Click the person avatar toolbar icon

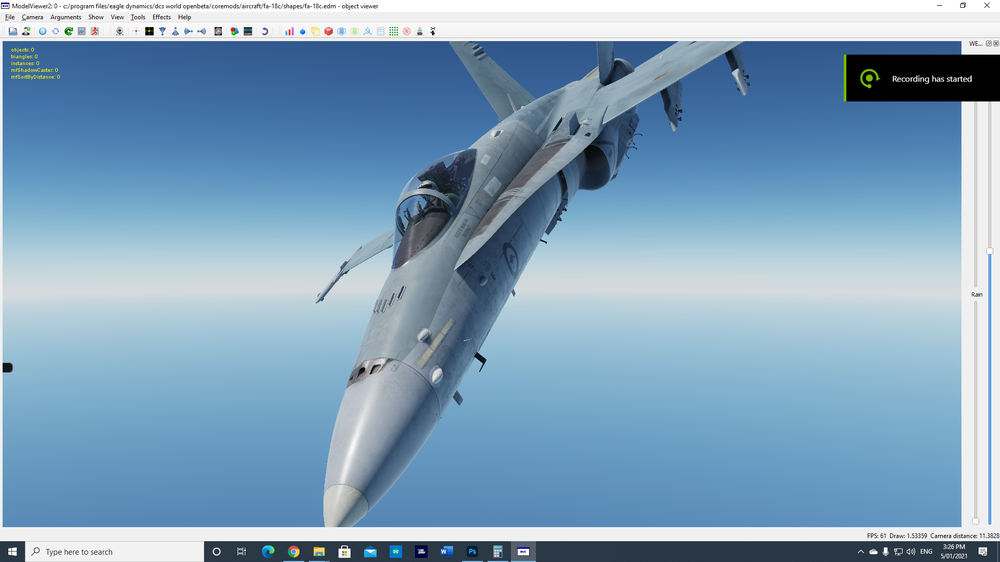(x=26, y=31)
